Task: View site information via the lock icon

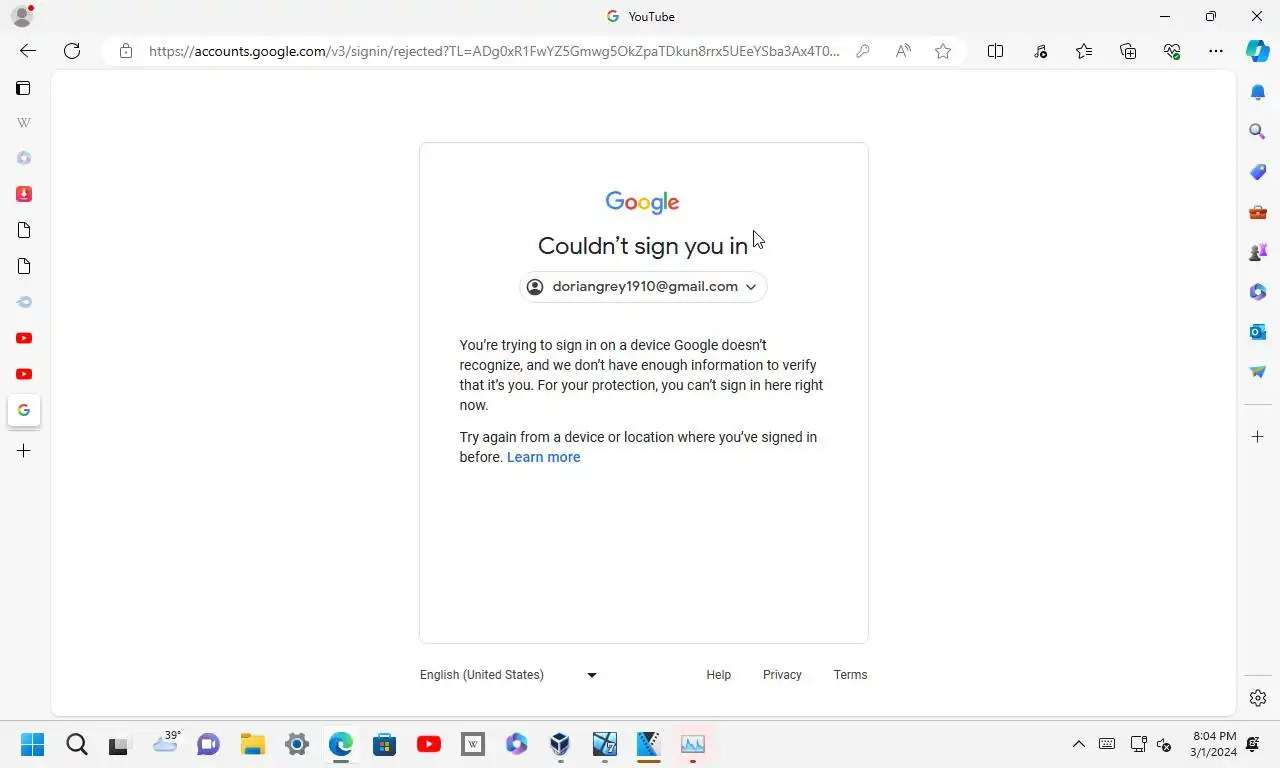Action: point(126,51)
